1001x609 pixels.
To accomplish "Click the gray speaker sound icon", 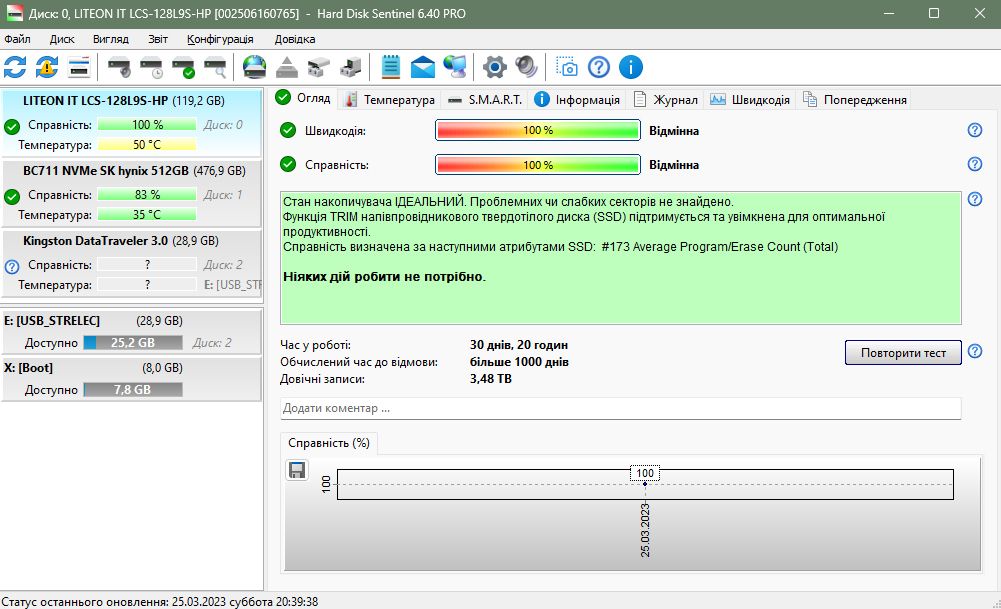I will 527,67.
